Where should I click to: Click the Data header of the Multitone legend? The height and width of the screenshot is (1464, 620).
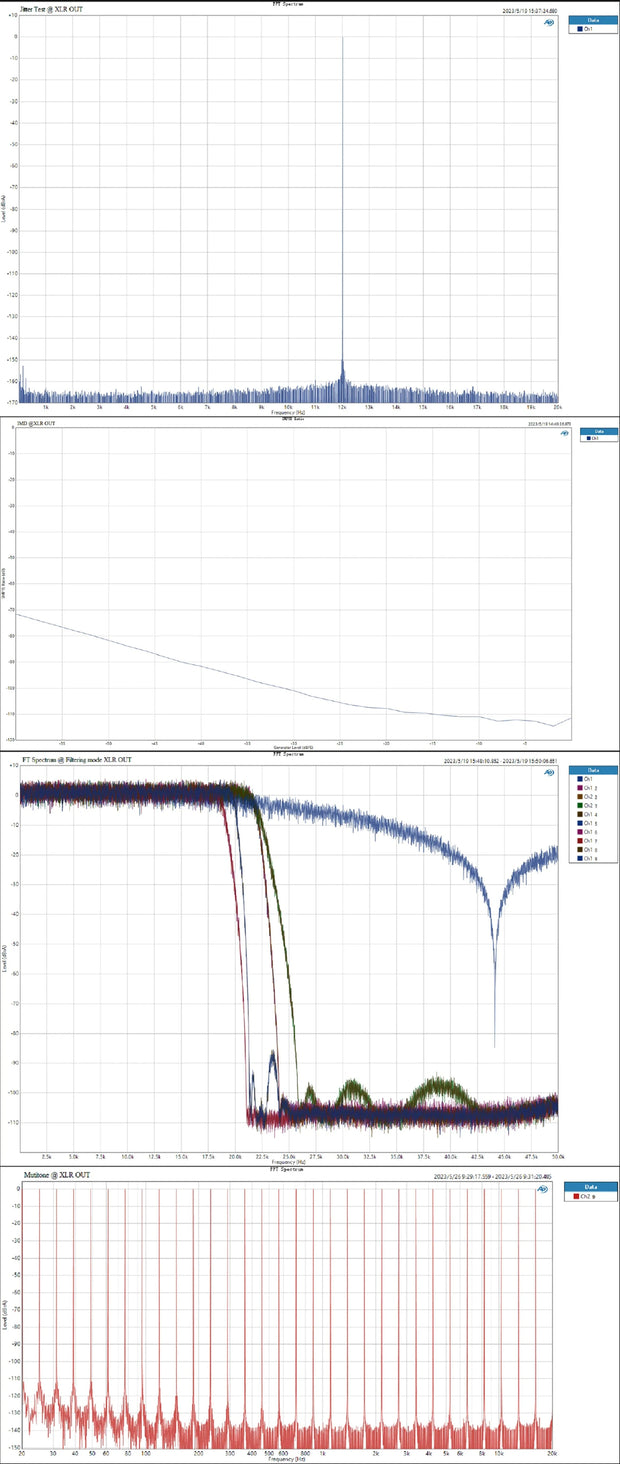point(590,1186)
